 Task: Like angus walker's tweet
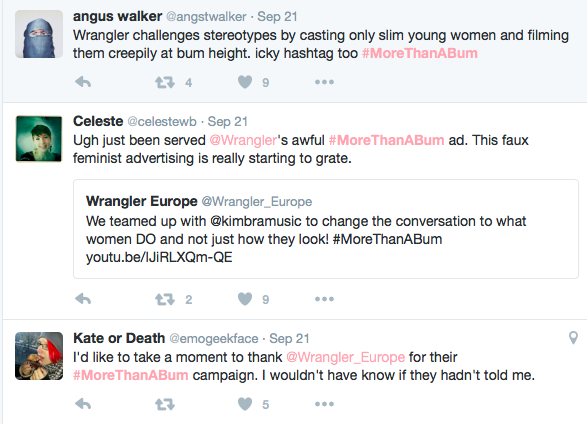click(x=245, y=82)
